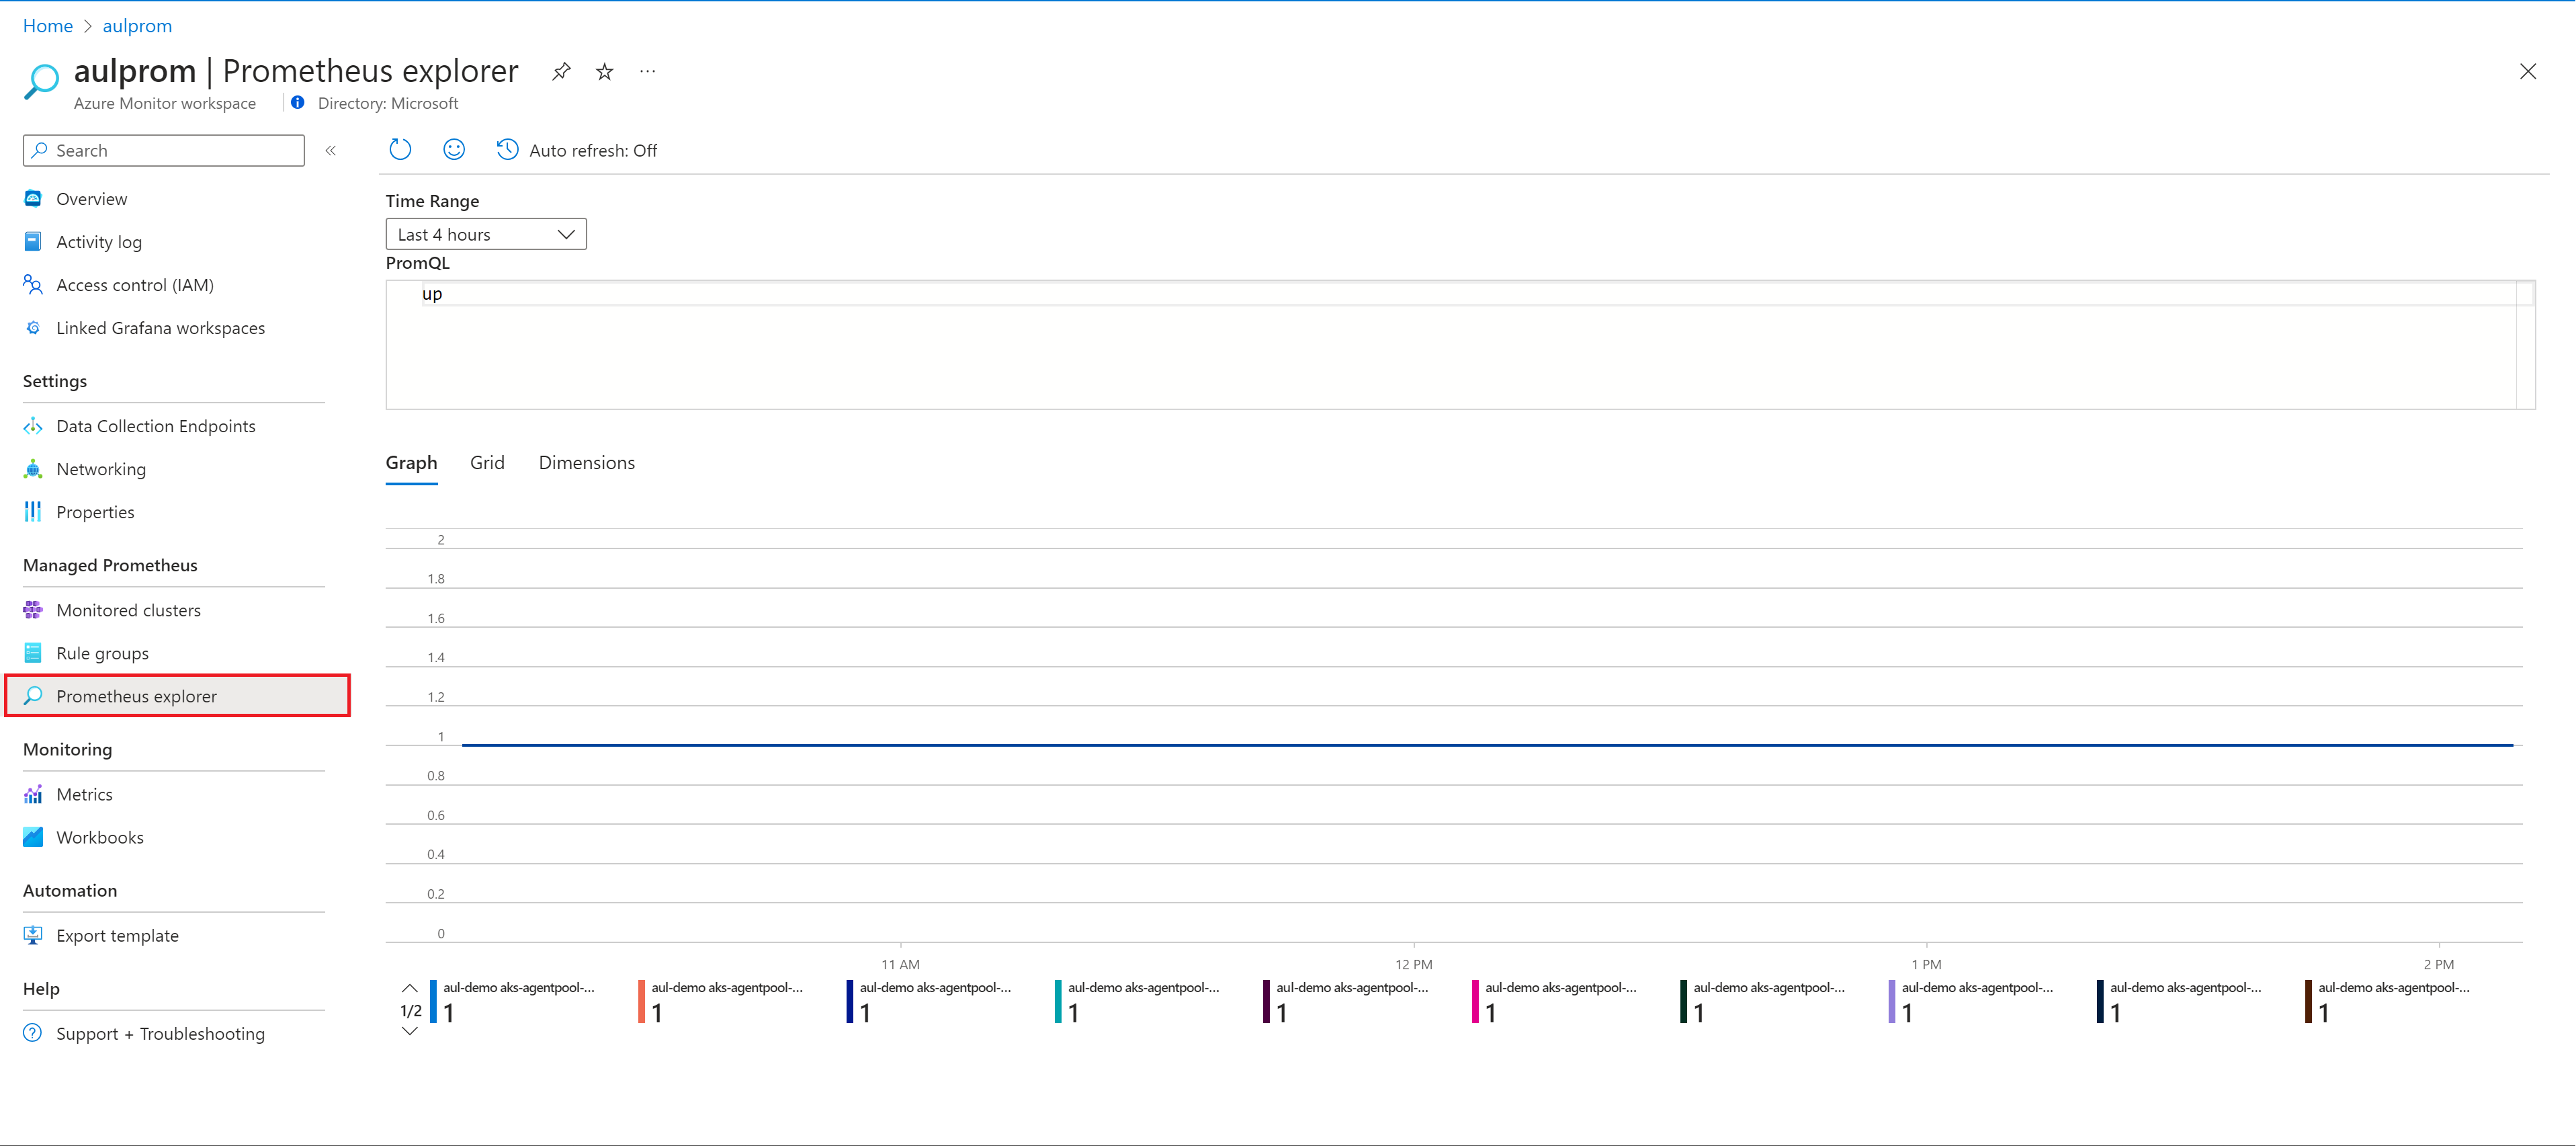Click the refresh icon in toolbar
This screenshot has height=1146, width=2576.
coord(400,150)
